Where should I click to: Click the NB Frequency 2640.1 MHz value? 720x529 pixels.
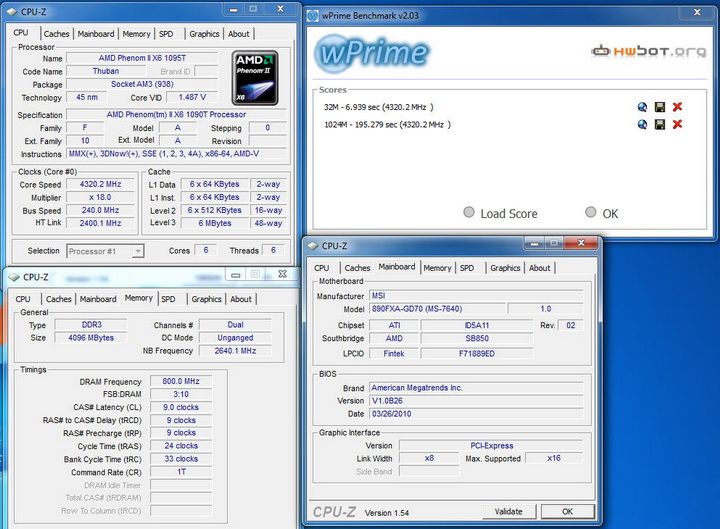pos(235,351)
